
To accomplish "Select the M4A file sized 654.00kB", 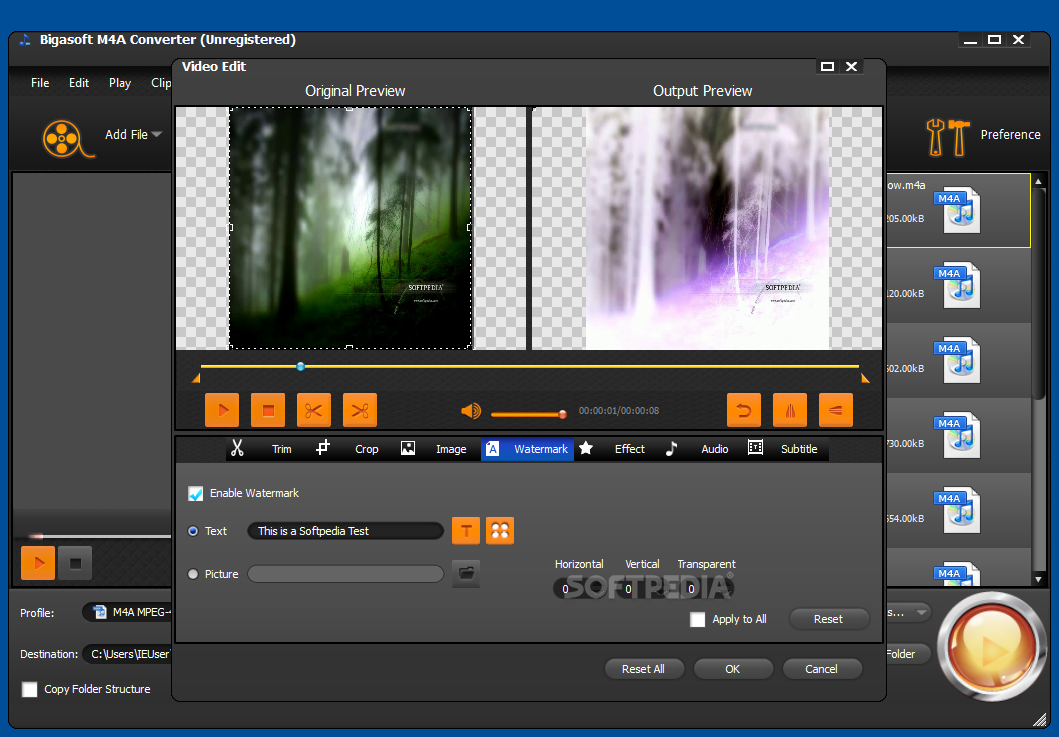I will pos(957,510).
